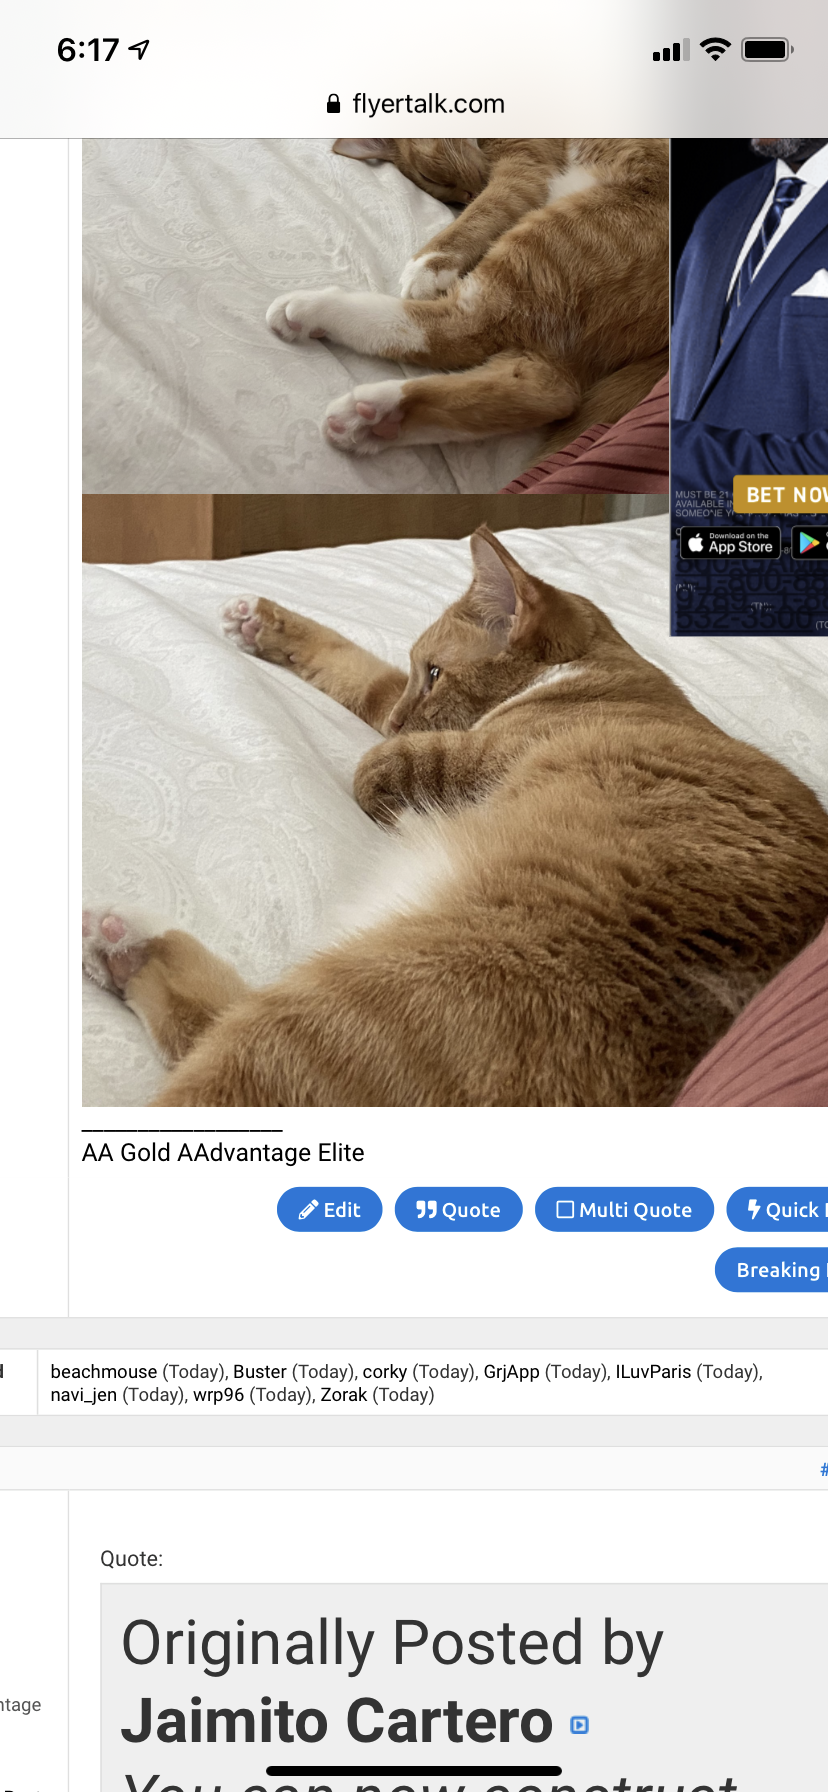Open the upper cat paws photo
Viewport: 828px width, 1792px height.
(x=375, y=316)
